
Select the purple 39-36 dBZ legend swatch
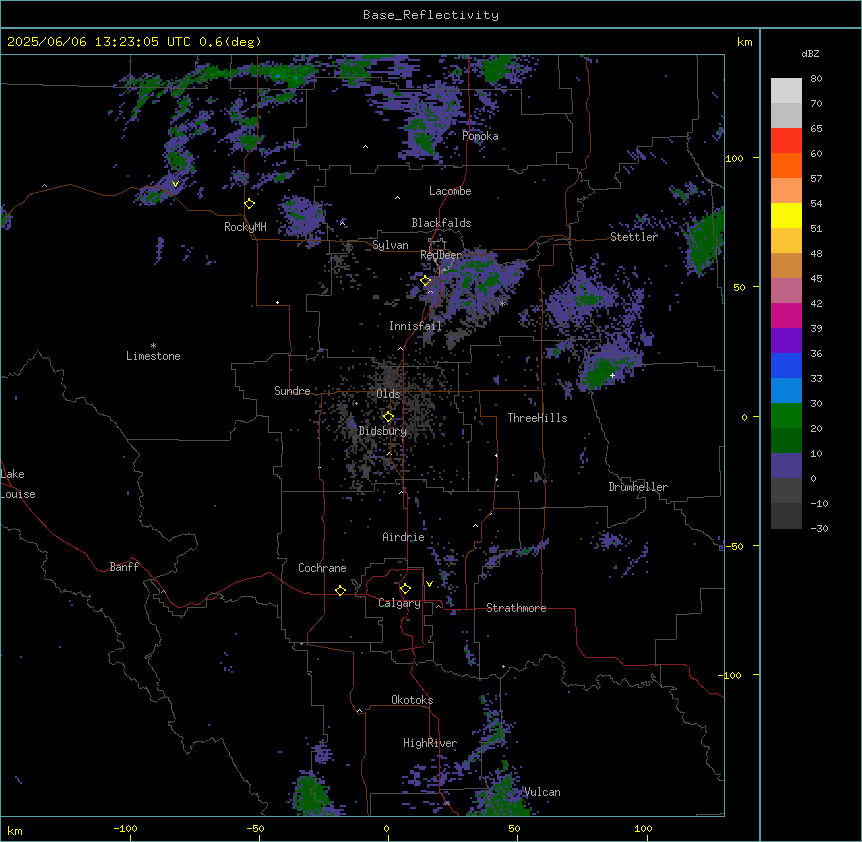(x=786, y=341)
